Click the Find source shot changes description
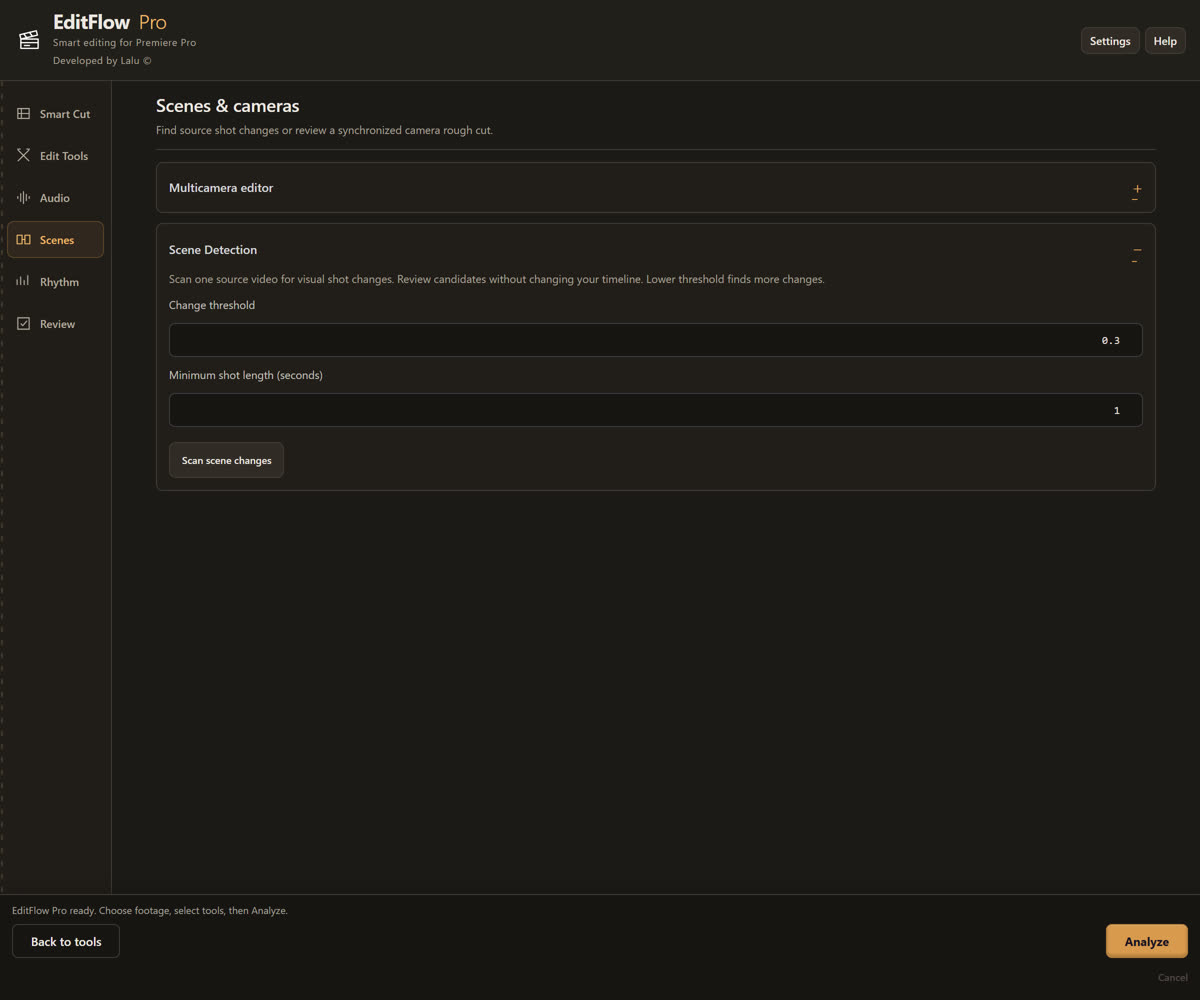 [324, 130]
